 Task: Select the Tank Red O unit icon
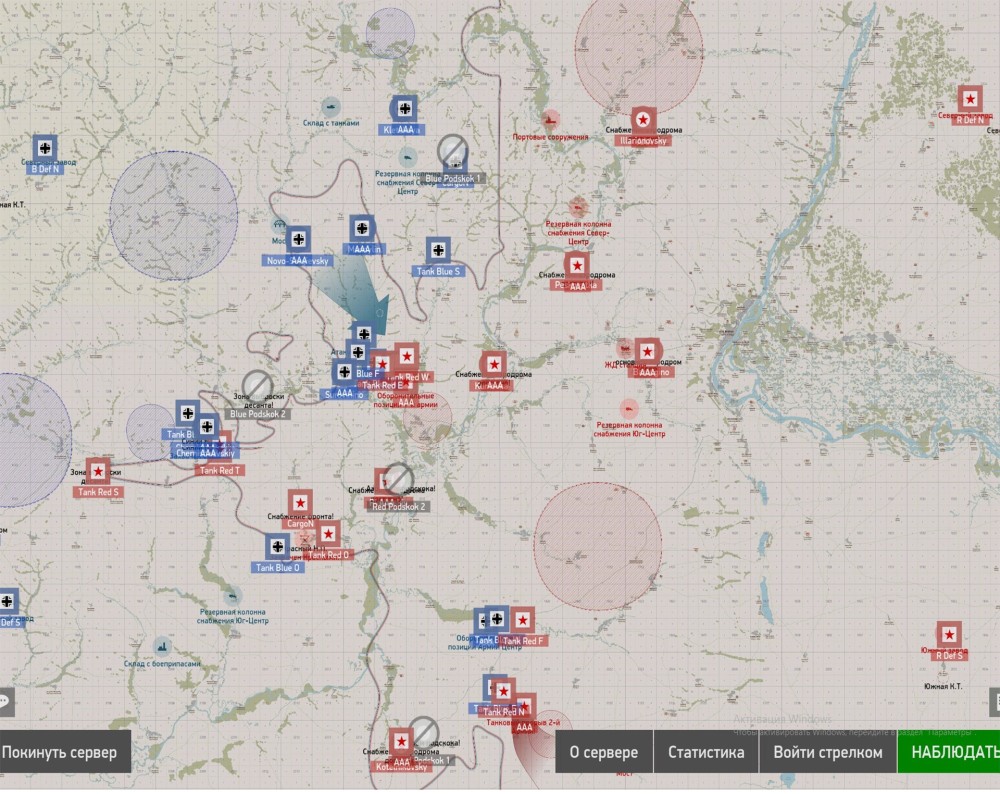pos(328,534)
